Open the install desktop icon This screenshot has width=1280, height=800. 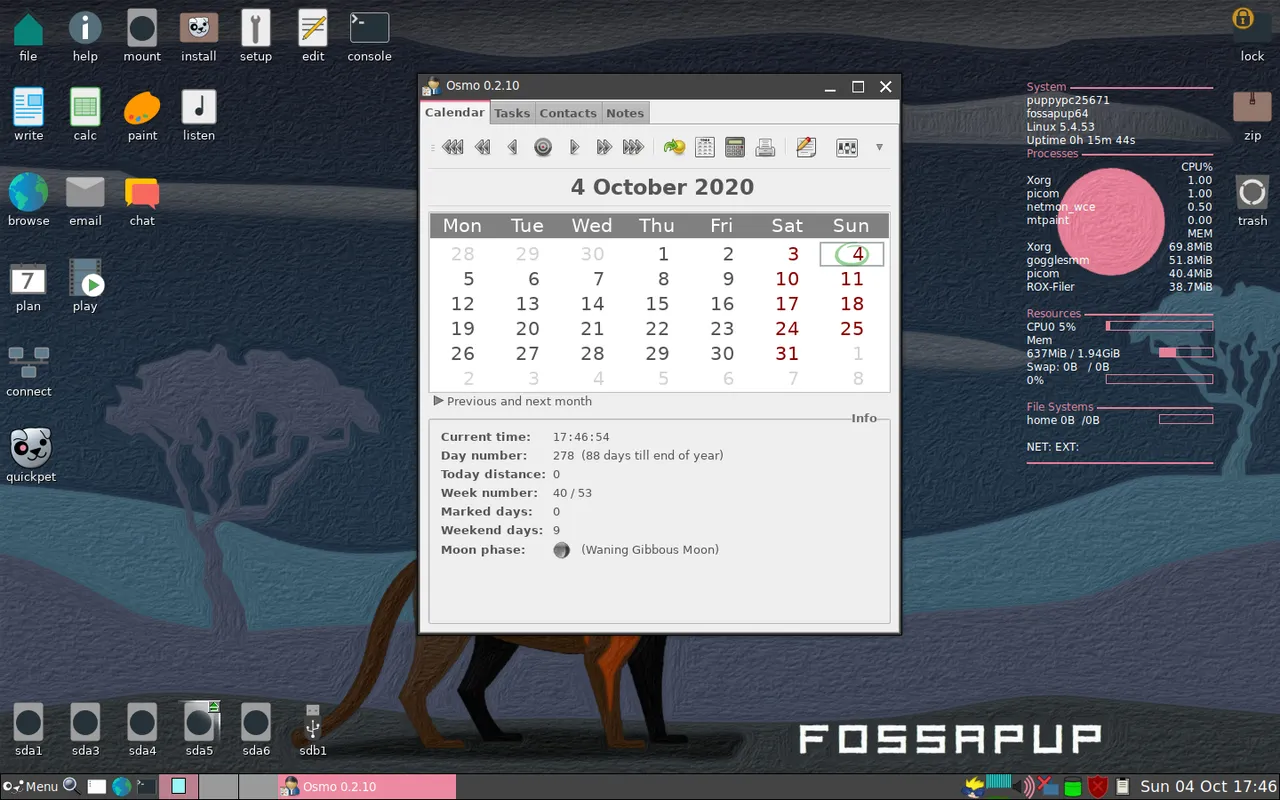(x=199, y=37)
